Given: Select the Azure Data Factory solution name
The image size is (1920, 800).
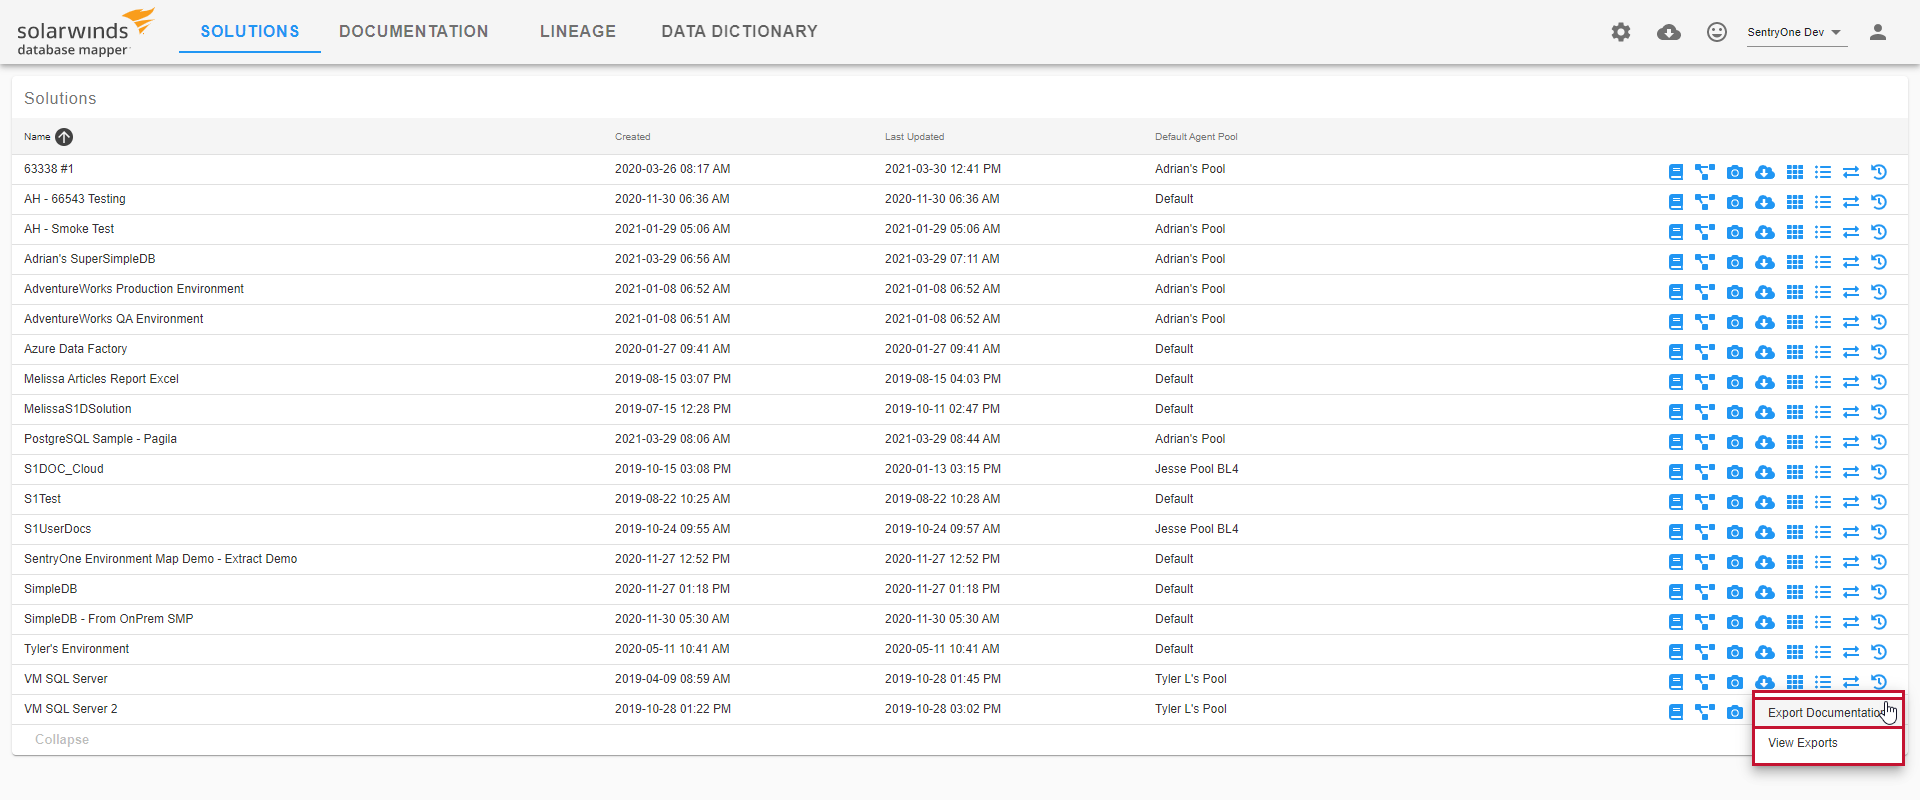Looking at the screenshot, I should click(76, 349).
